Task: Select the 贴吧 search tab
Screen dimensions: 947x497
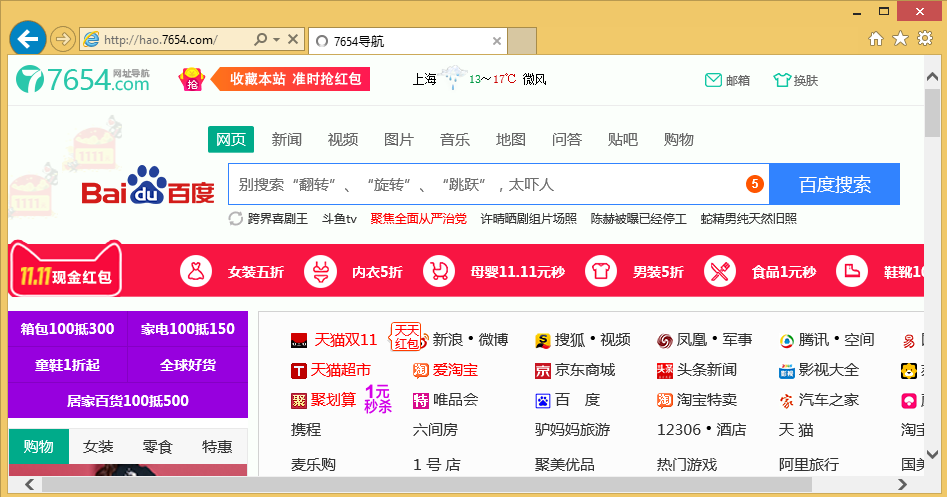Action: tap(623, 139)
